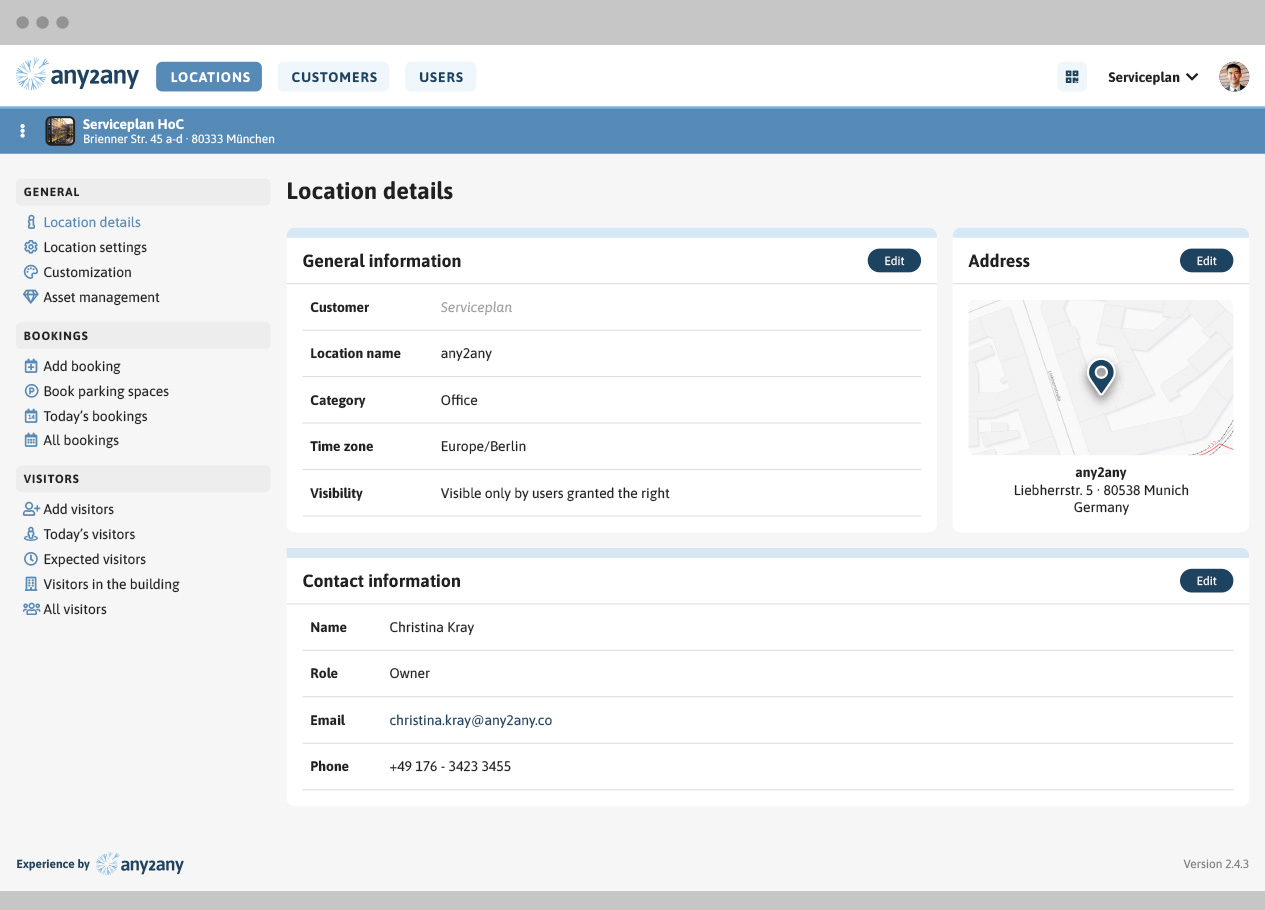Image resolution: width=1265 pixels, height=910 pixels.
Task: Click the Customization palette icon
Action: [x=31, y=272]
